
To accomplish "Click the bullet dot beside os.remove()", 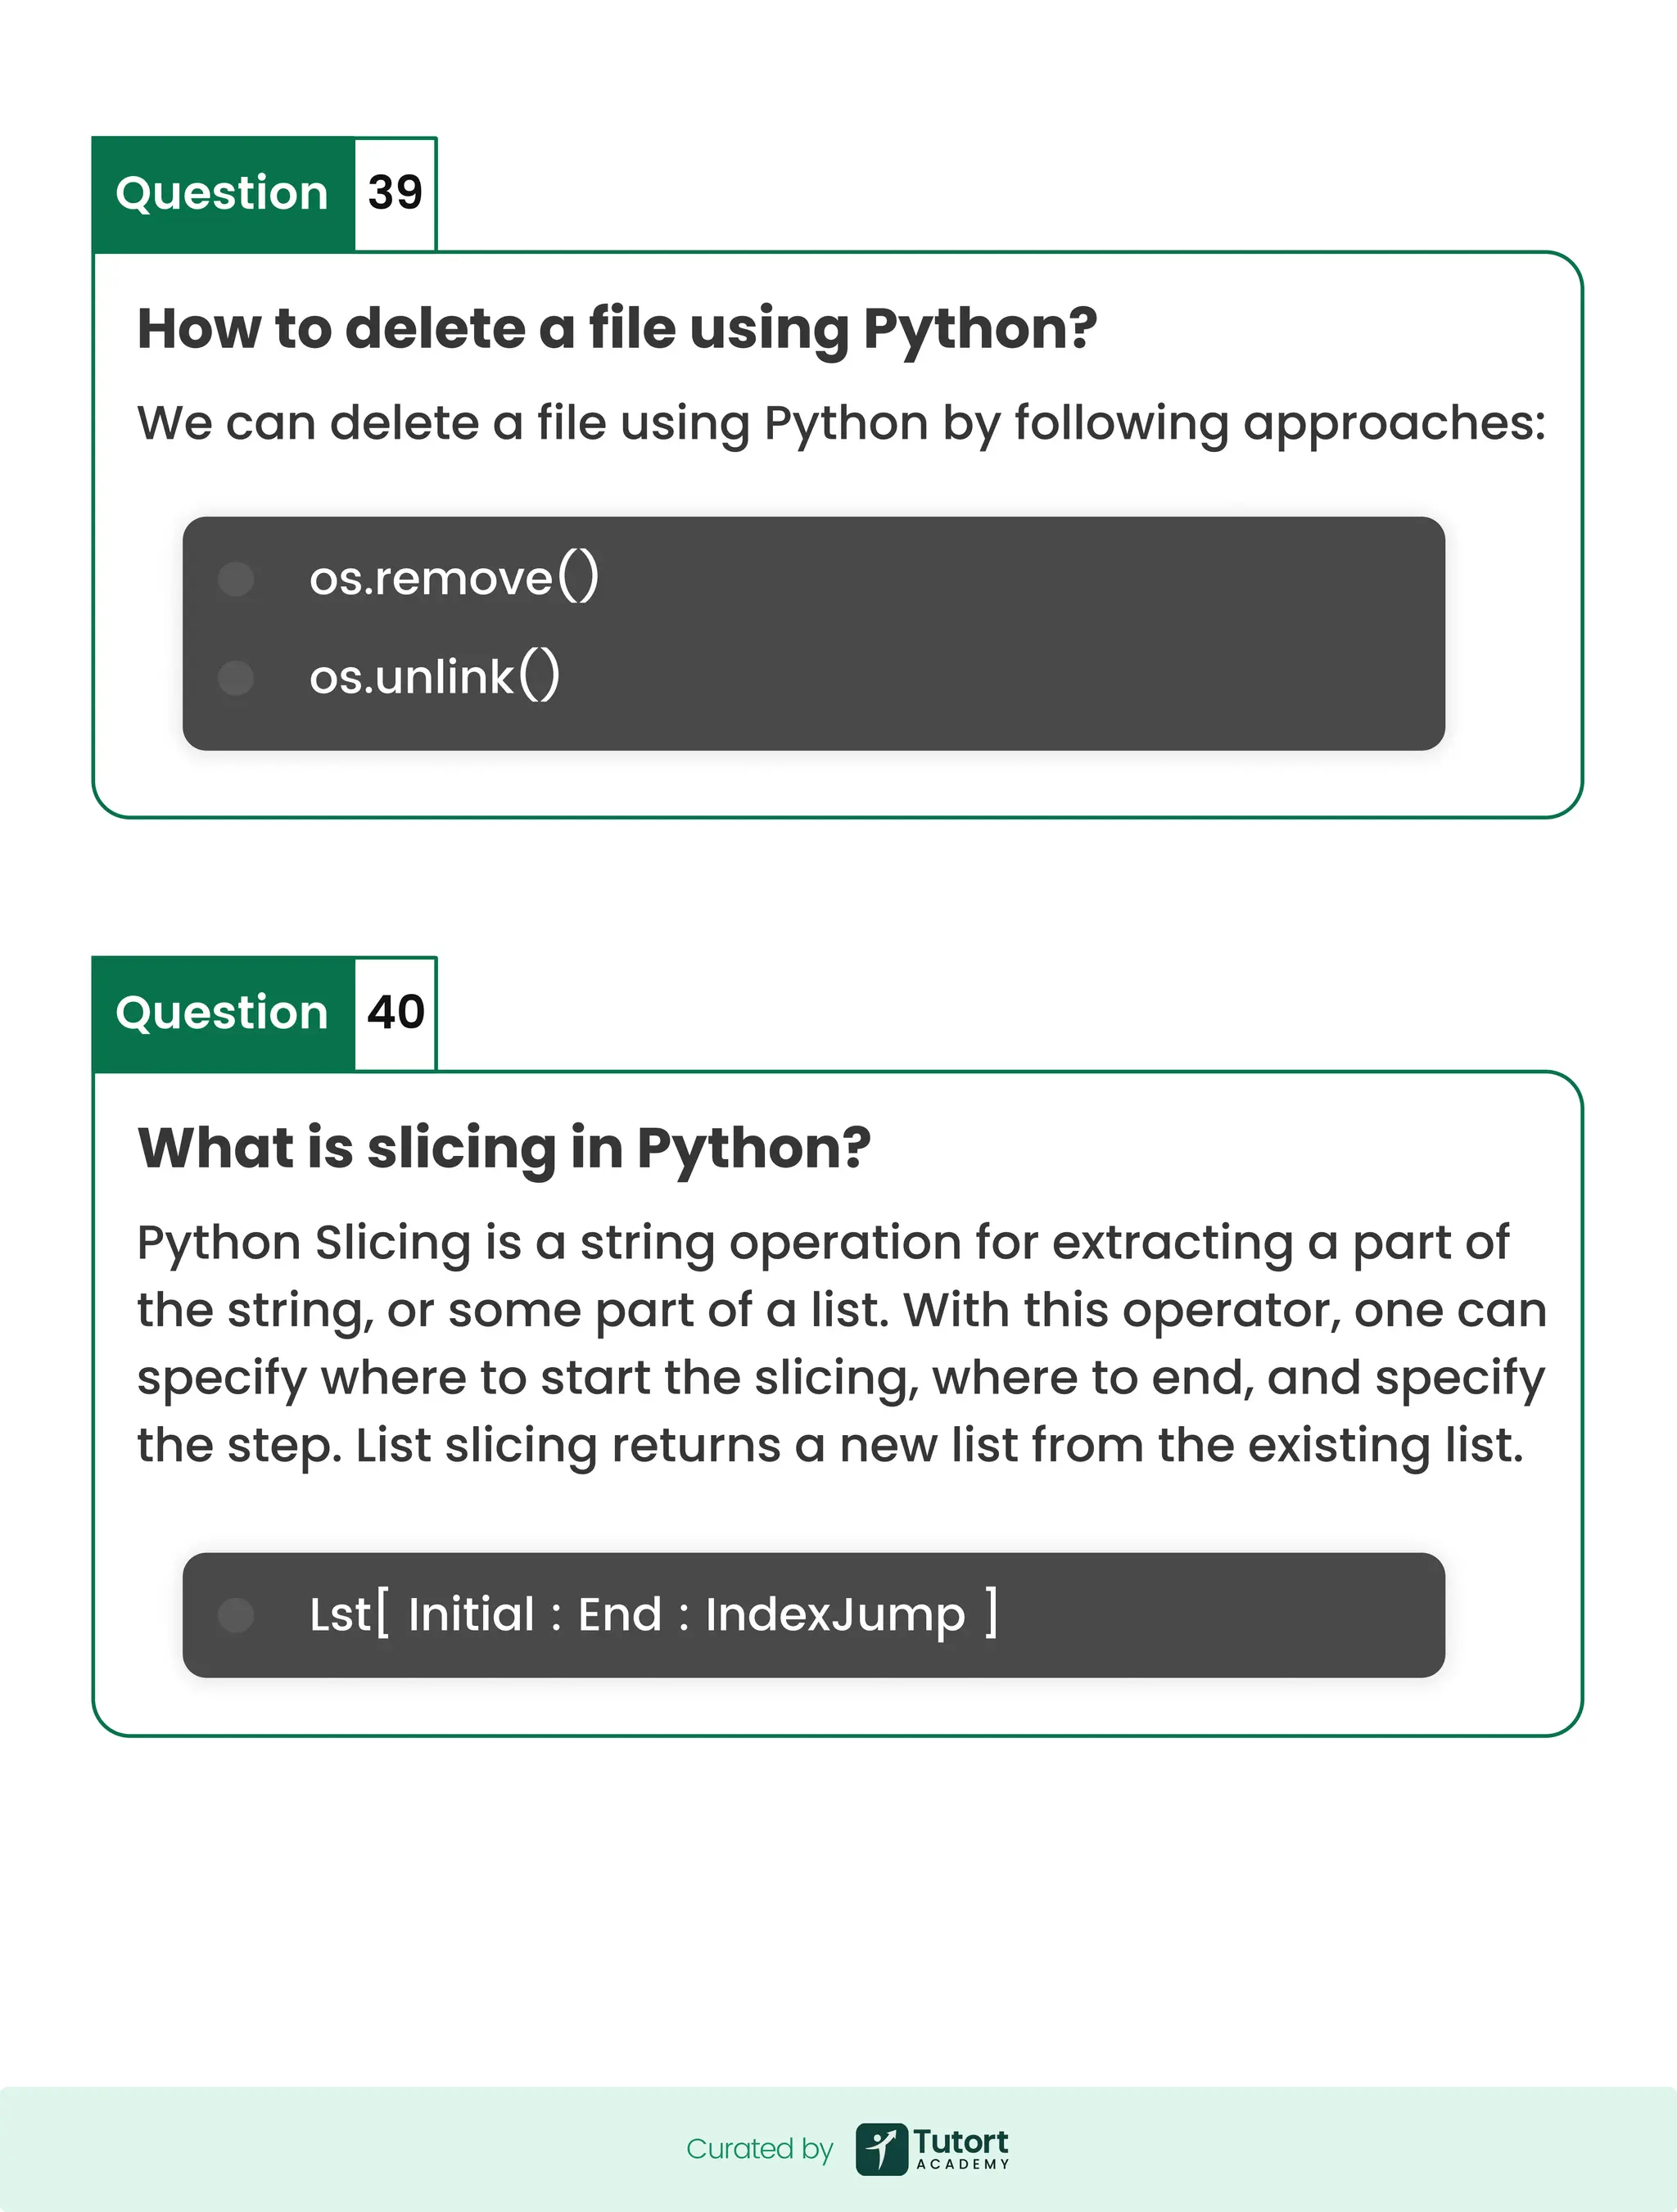I will 236,579.
